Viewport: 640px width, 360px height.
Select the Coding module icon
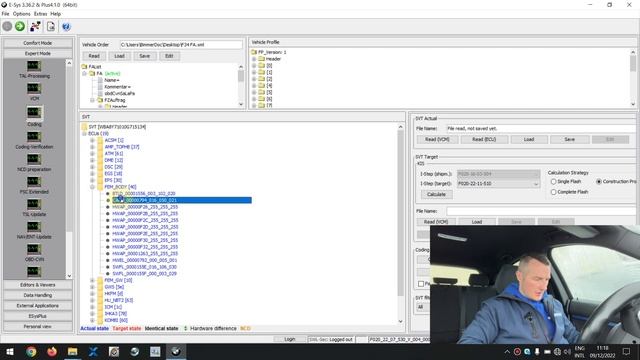[34, 112]
